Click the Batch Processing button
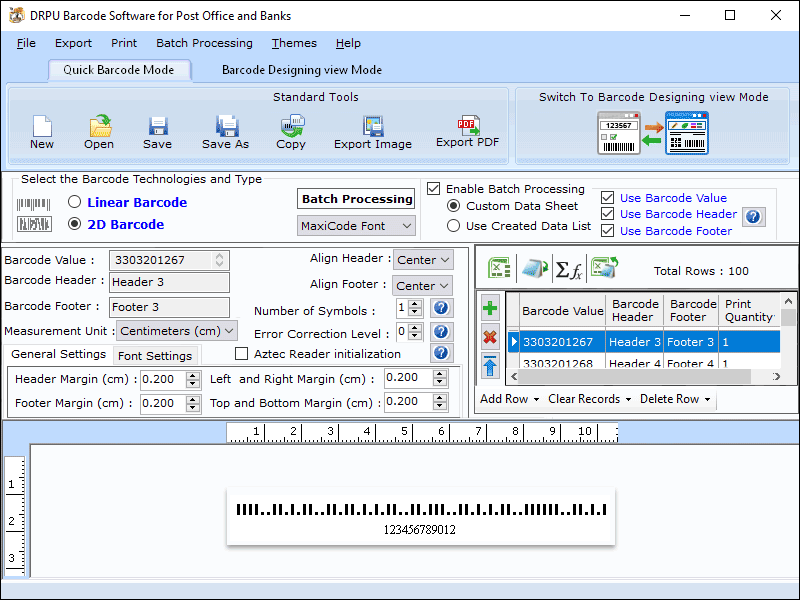Image resolution: width=800 pixels, height=600 pixels. pos(355,199)
